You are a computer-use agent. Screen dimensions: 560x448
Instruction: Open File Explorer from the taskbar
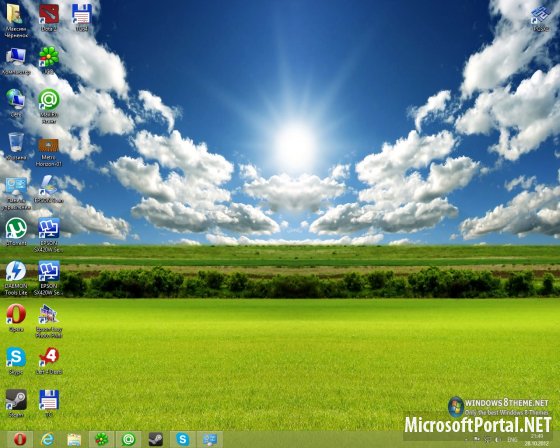[x=74, y=439]
